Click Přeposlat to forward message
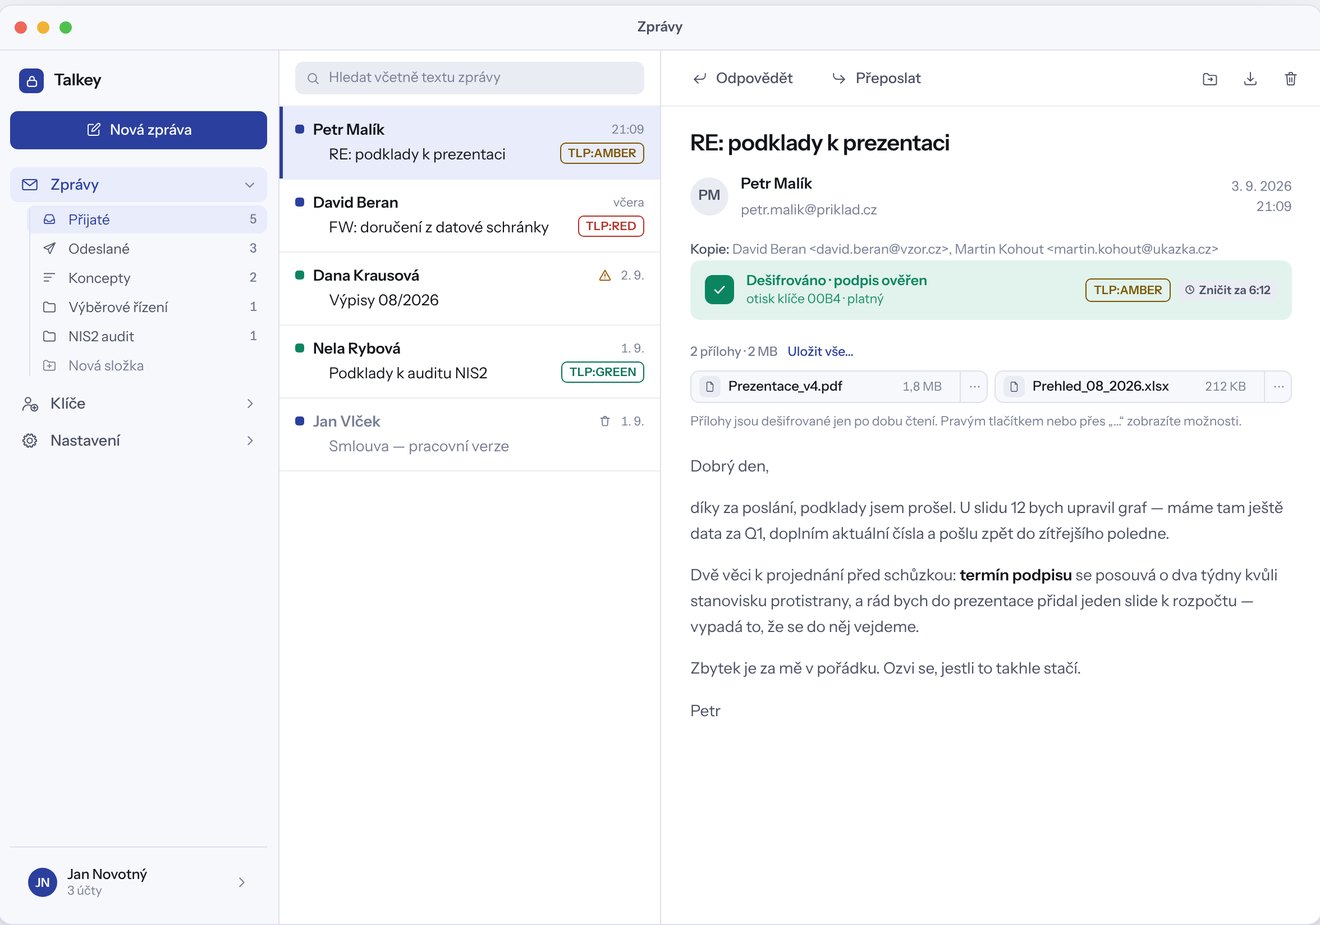This screenshot has height=925, width=1320. 876,78
